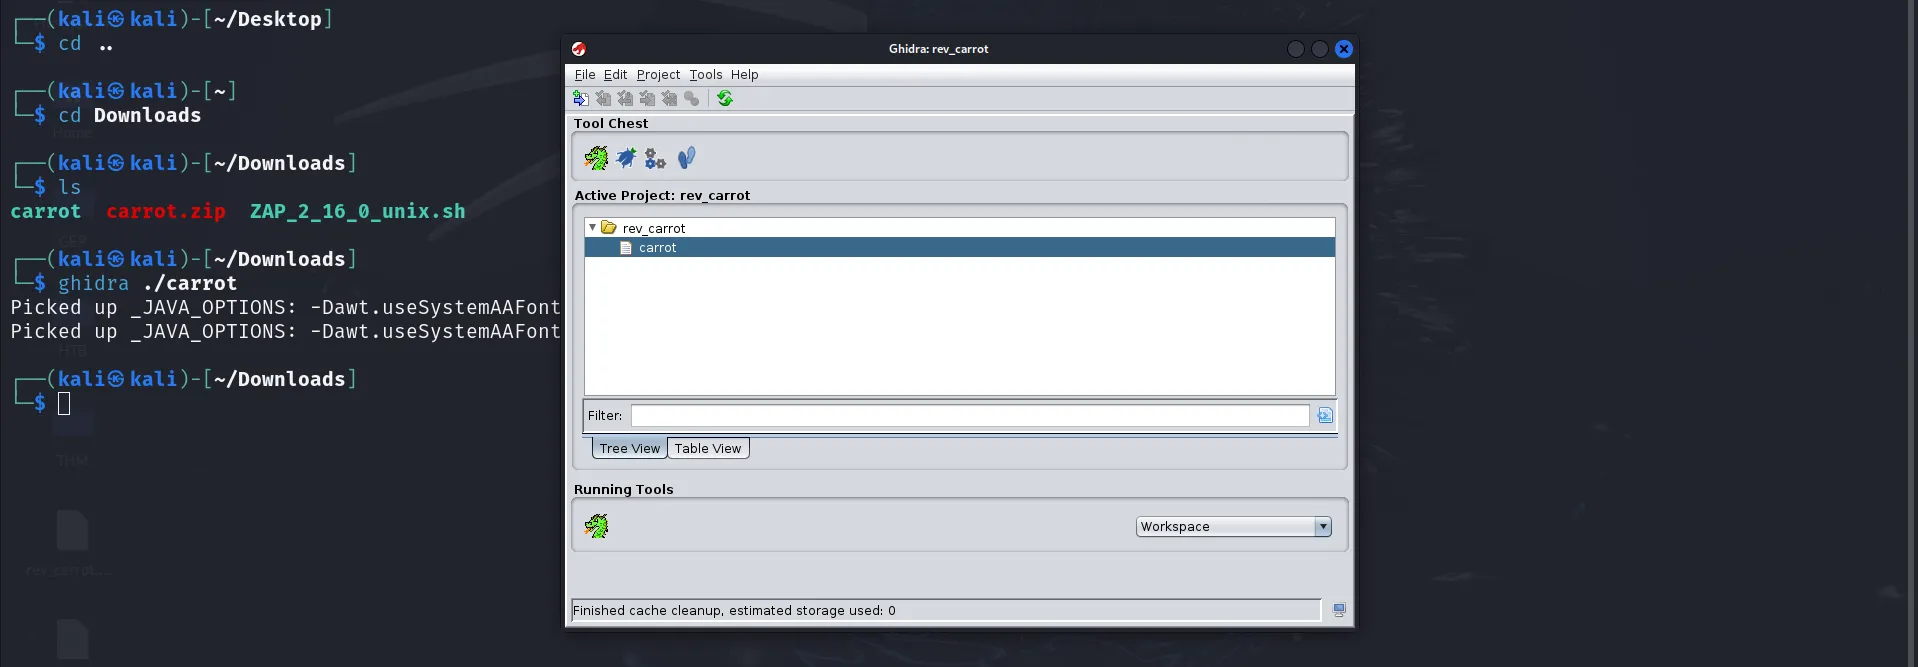Click 'cd Downloads' command in terminal

click(129, 115)
